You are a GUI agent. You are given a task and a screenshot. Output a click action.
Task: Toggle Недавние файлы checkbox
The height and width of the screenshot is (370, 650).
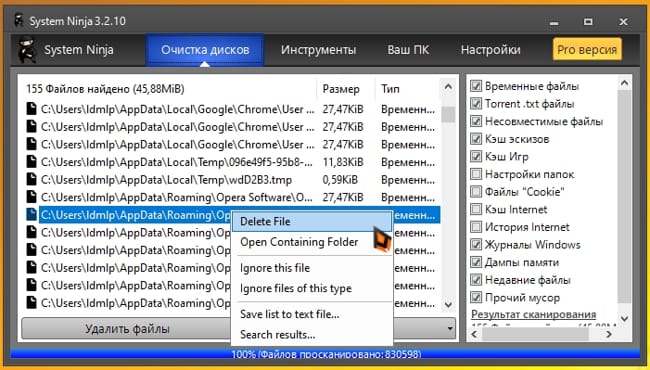click(476, 280)
